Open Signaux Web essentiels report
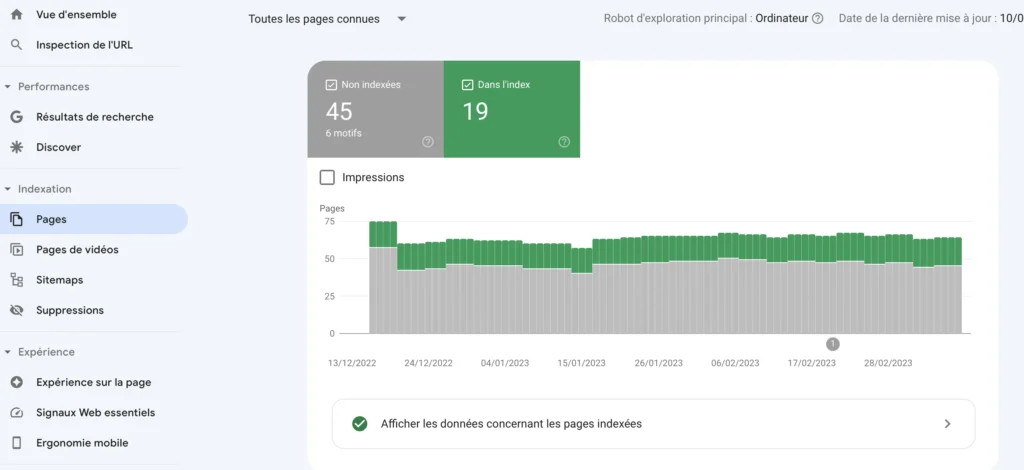The width and height of the screenshot is (1024, 470). (95, 413)
